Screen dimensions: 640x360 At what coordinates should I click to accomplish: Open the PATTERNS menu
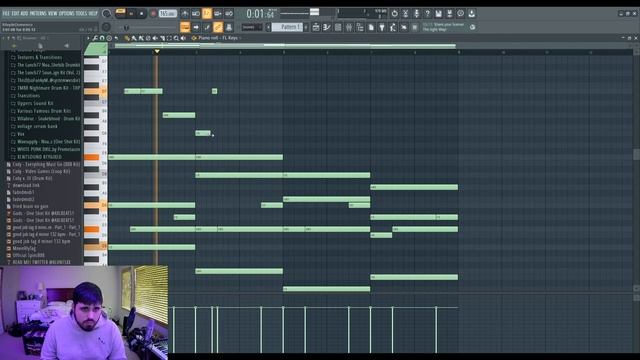click(38, 13)
